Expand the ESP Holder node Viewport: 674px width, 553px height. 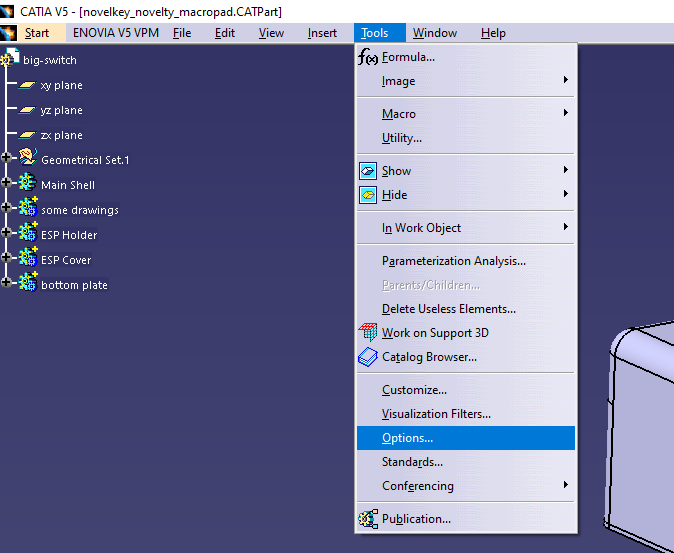click(6, 232)
